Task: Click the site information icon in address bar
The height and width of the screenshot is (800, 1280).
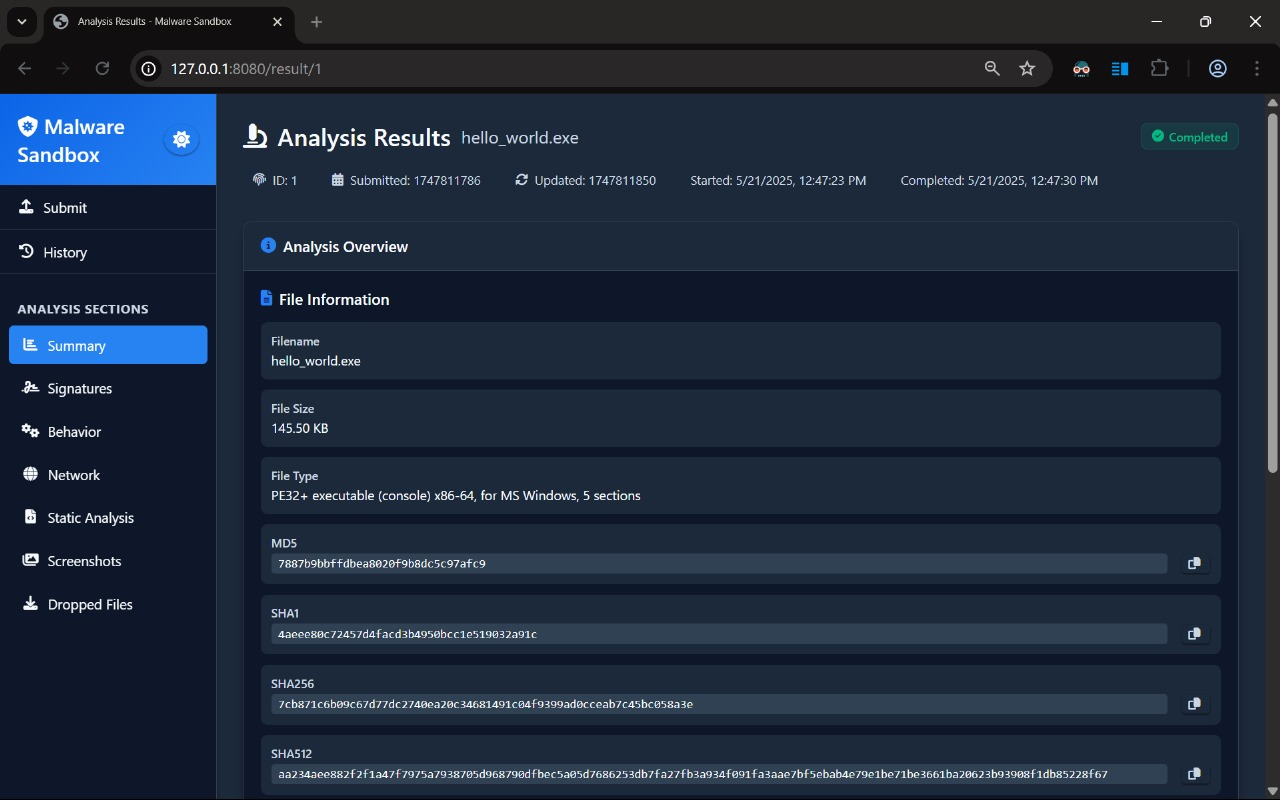Action: click(149, 68)
